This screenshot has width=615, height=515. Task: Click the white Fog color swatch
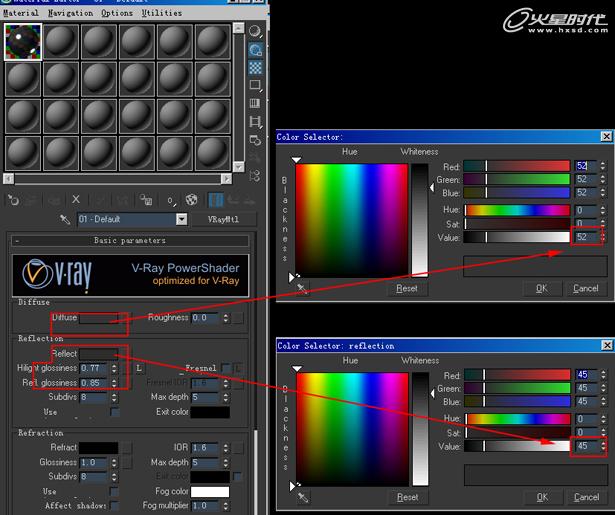pyautogui.click(x=210, y=491)
